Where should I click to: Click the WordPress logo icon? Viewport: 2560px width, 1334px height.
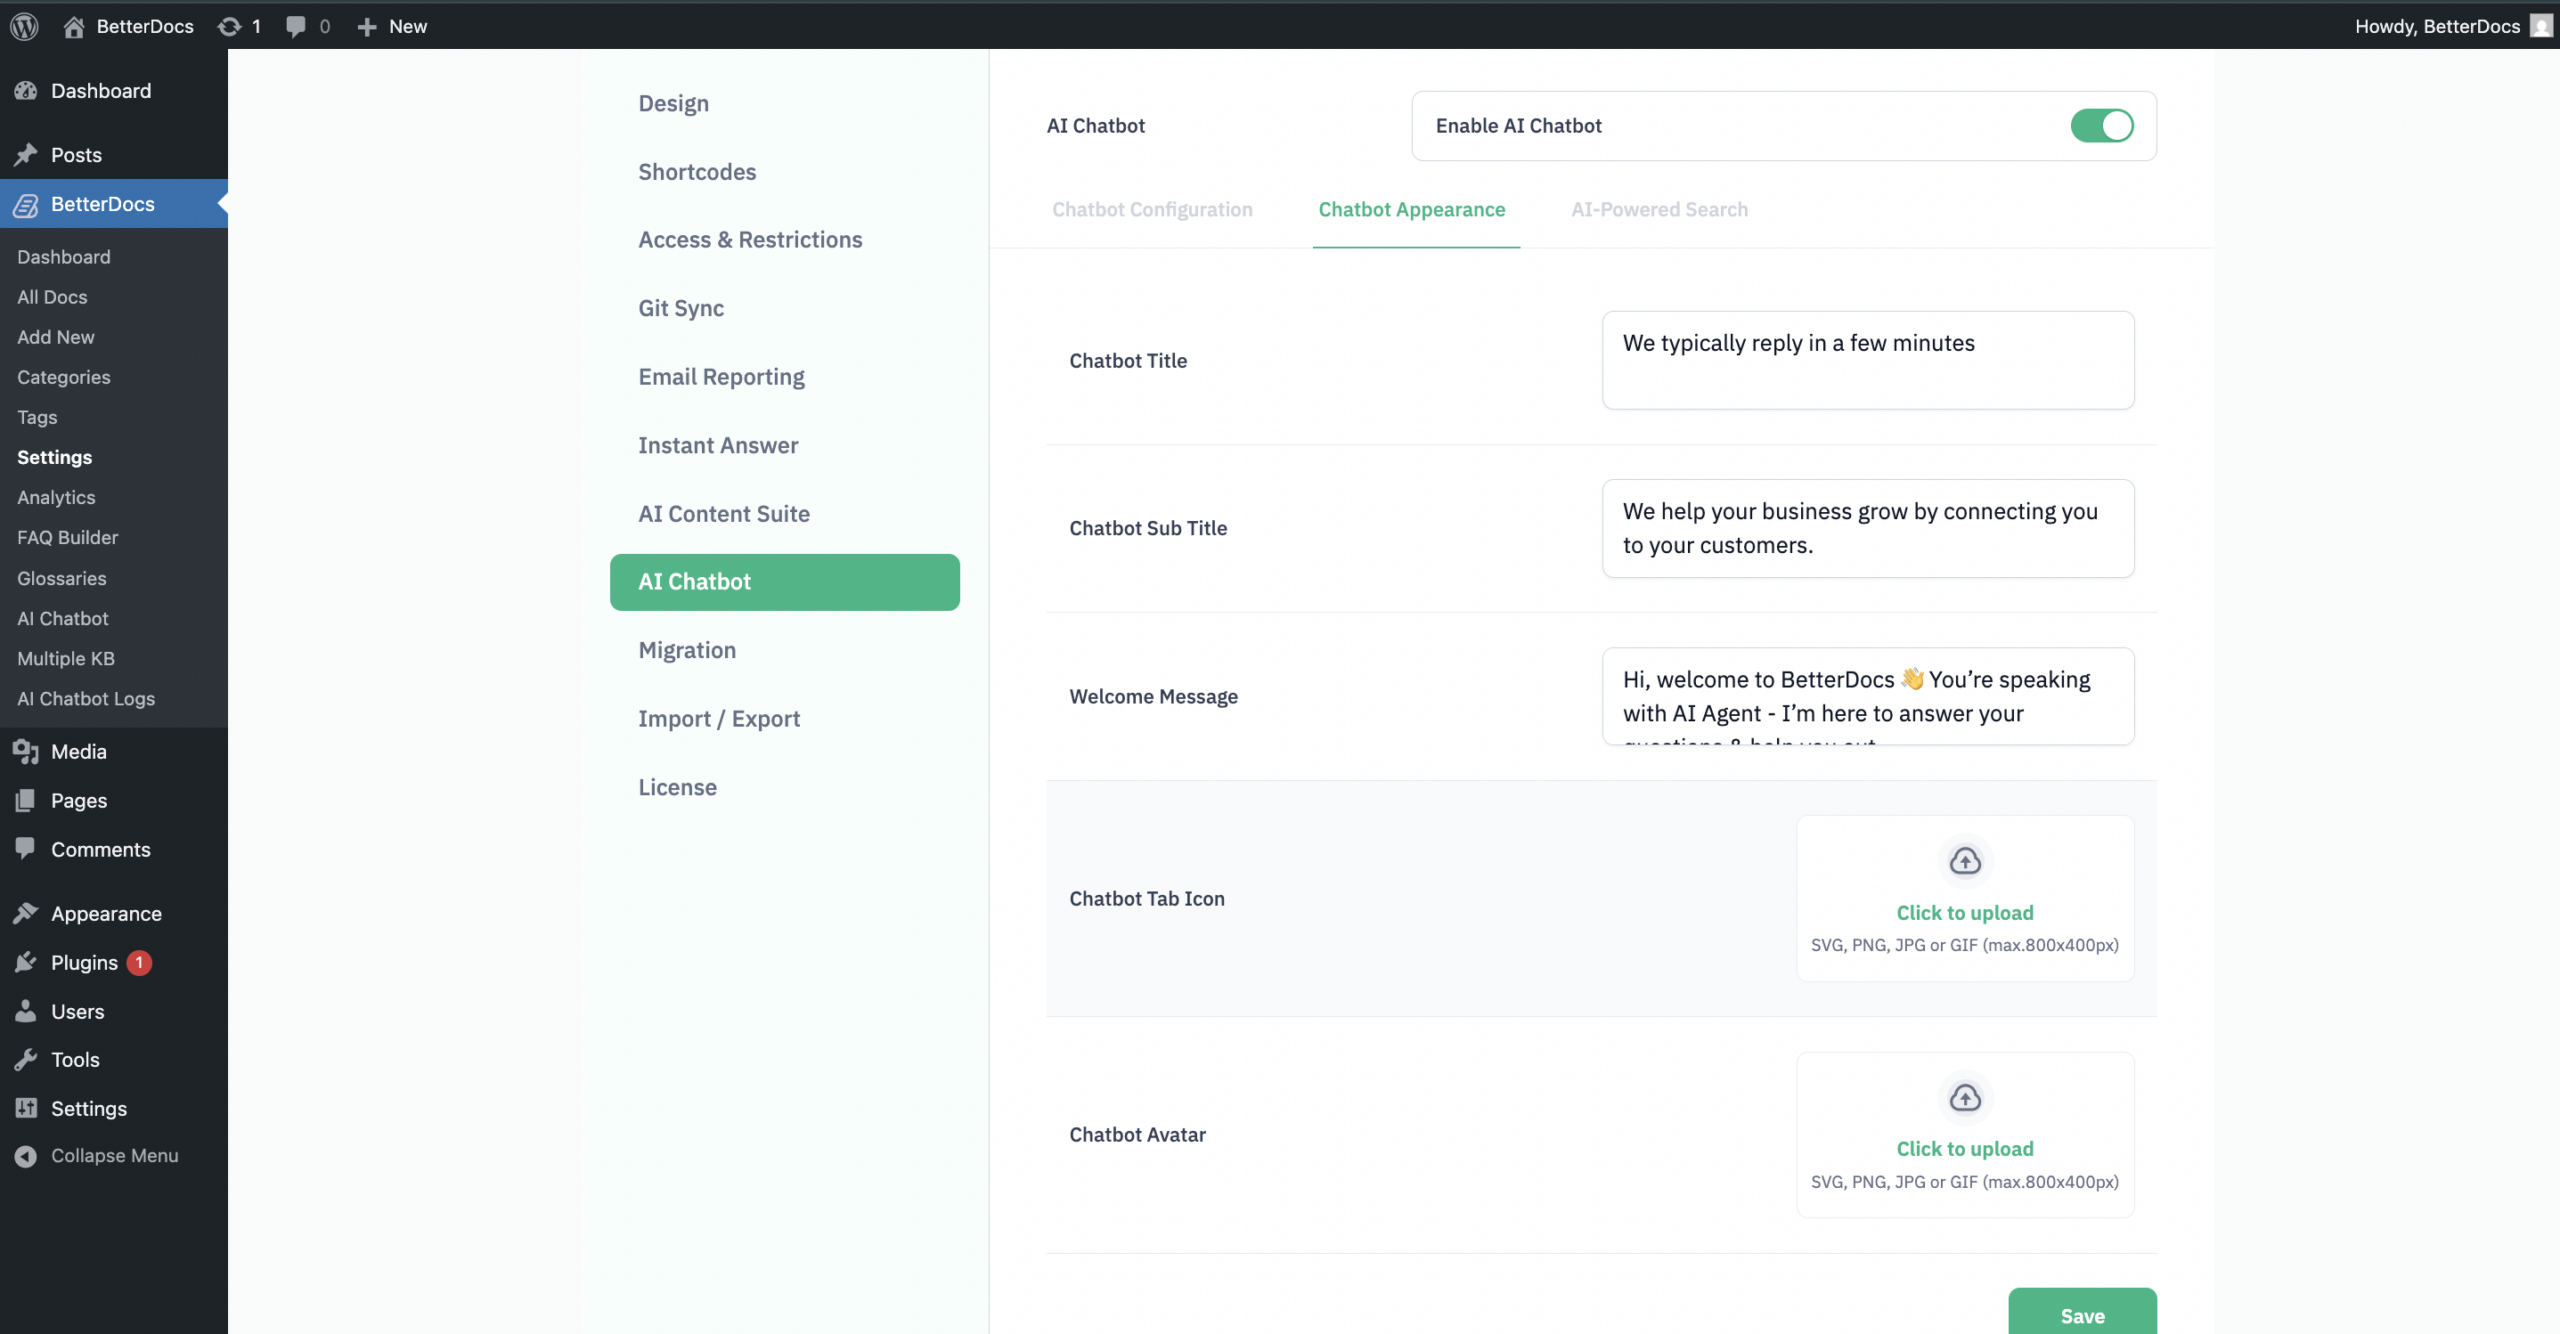(x=25, y=26)
